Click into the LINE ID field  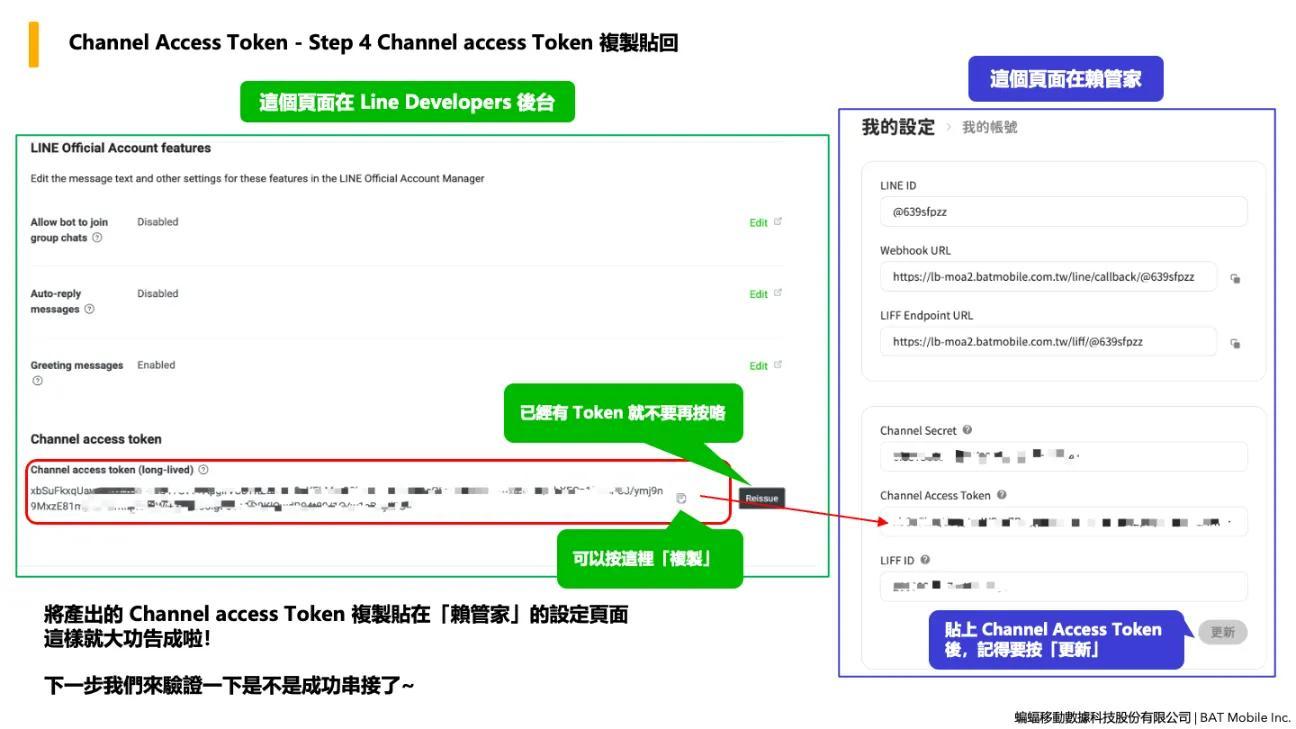click(x=1063, y=212)
